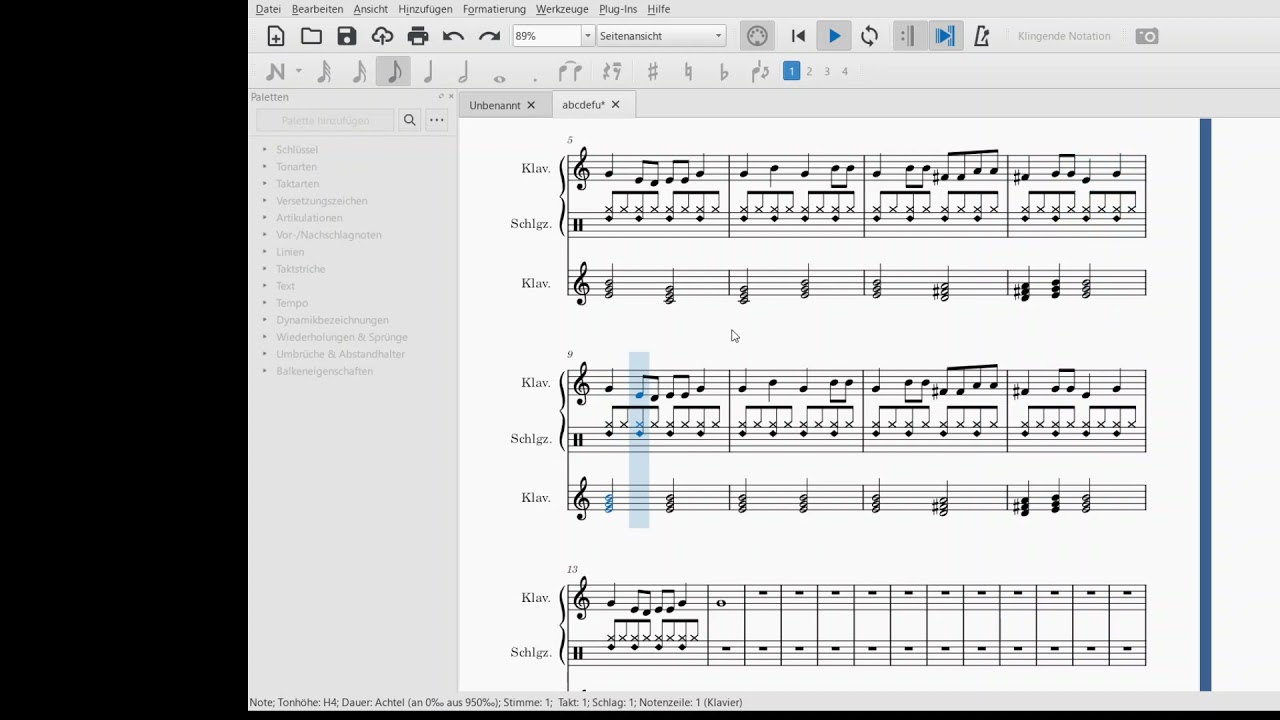
Task: Apply natural accidental
Action: 688,72
